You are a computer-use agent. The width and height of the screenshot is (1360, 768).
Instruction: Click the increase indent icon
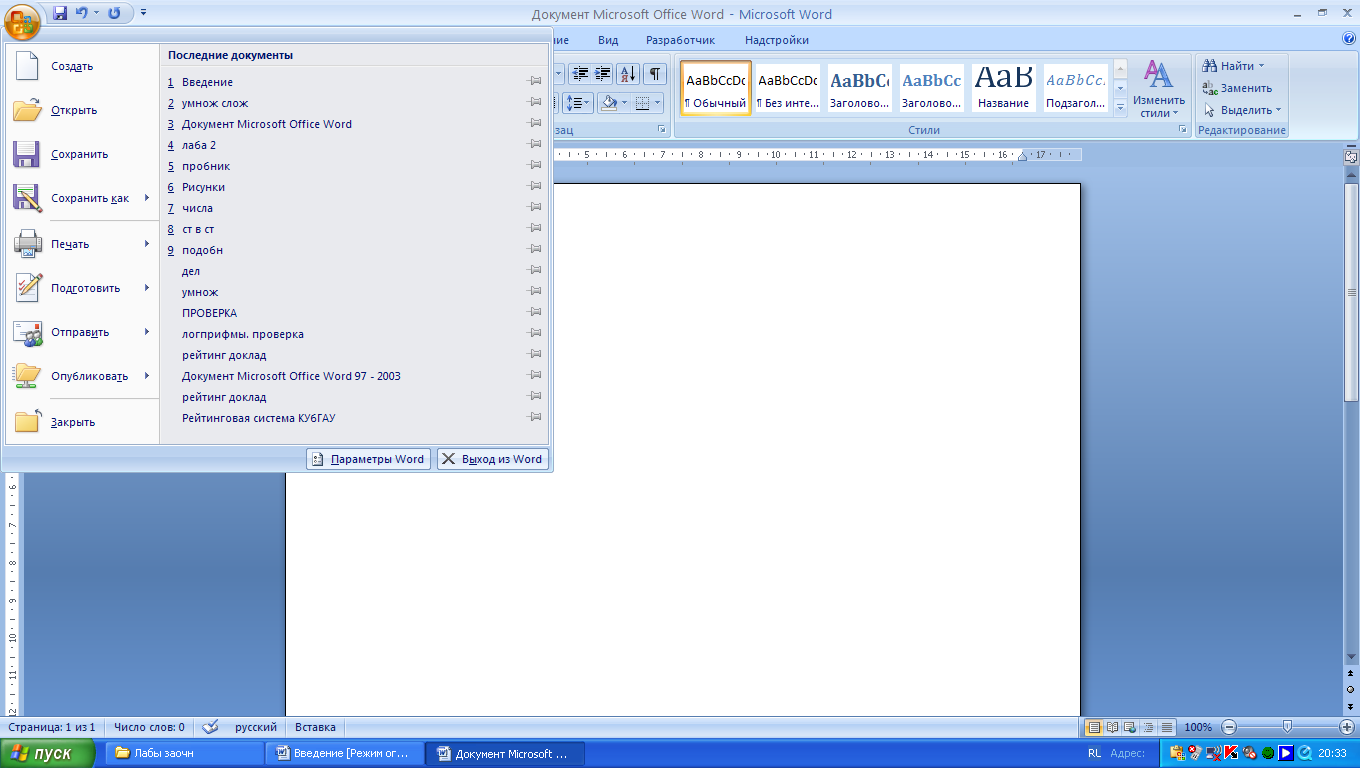coord(602,73)
